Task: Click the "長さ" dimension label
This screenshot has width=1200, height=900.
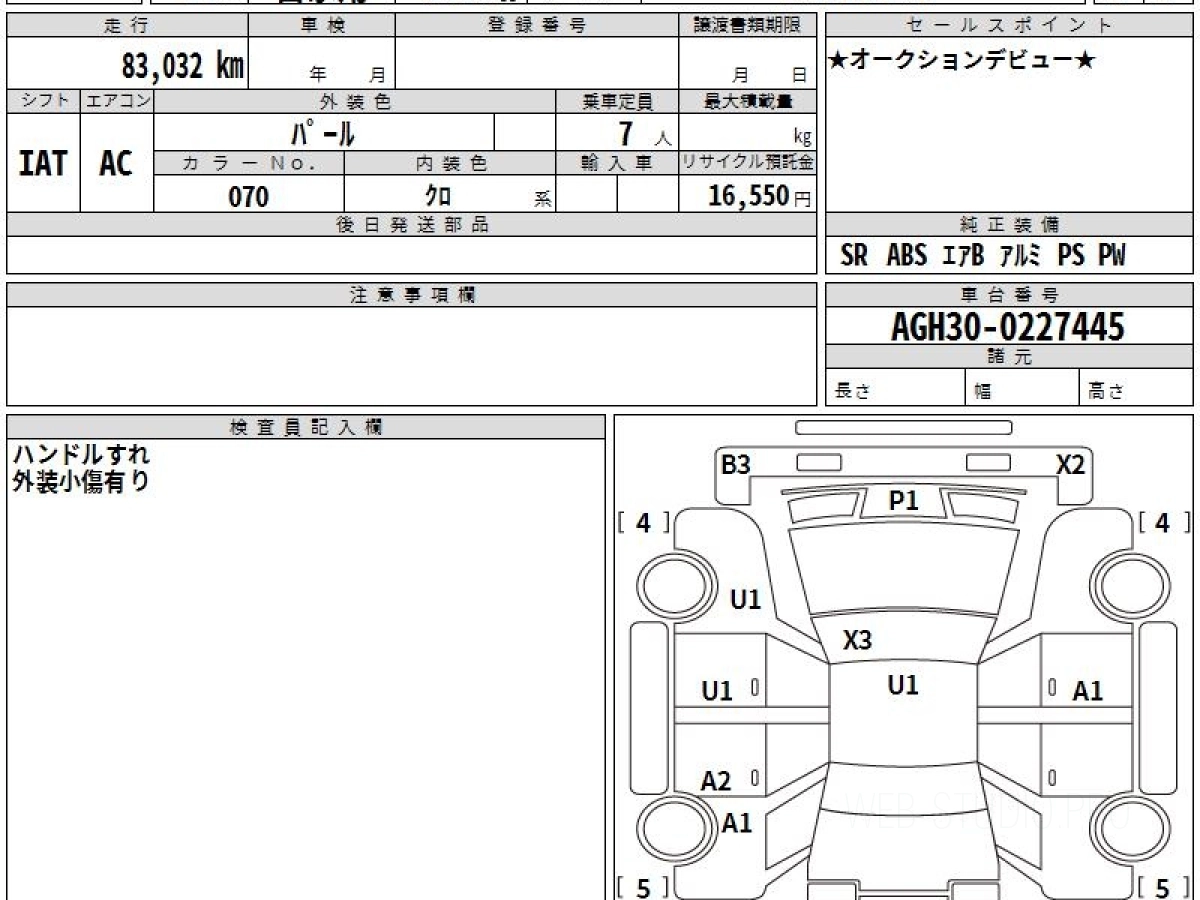Action: (851, 392)
